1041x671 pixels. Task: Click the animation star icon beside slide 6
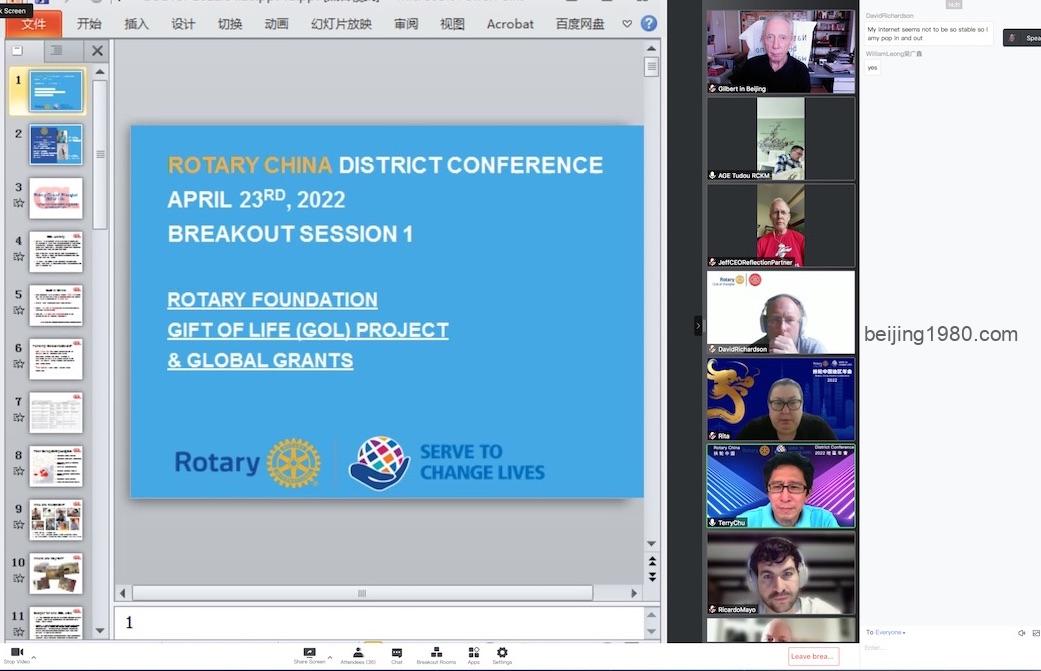(19, 364)
